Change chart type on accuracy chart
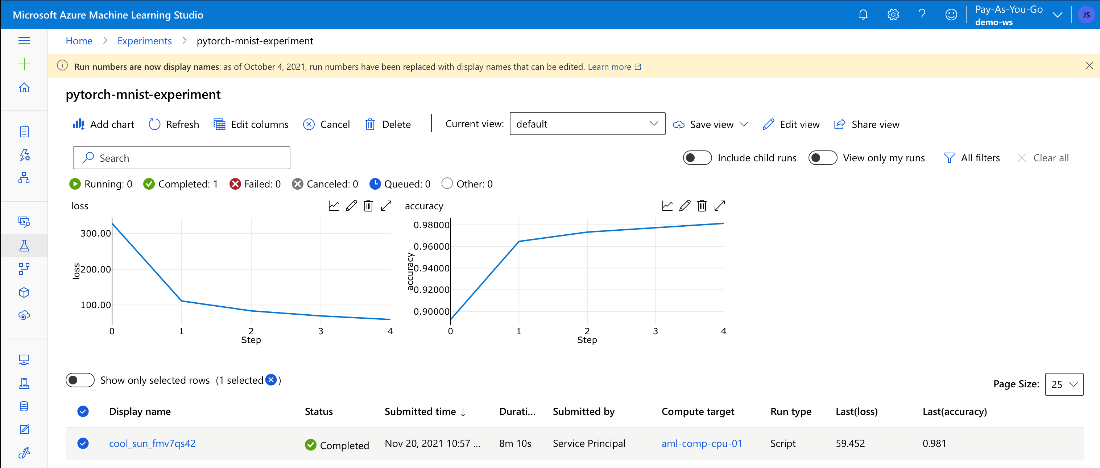 [667, 206]
